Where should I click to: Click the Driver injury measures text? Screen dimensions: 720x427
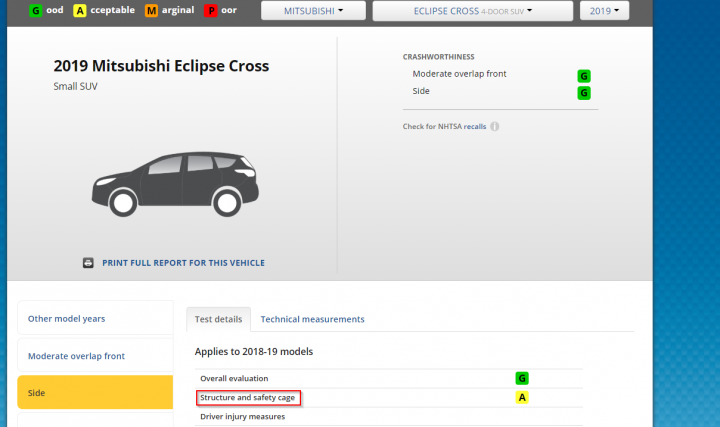click(x=242, y=416)
